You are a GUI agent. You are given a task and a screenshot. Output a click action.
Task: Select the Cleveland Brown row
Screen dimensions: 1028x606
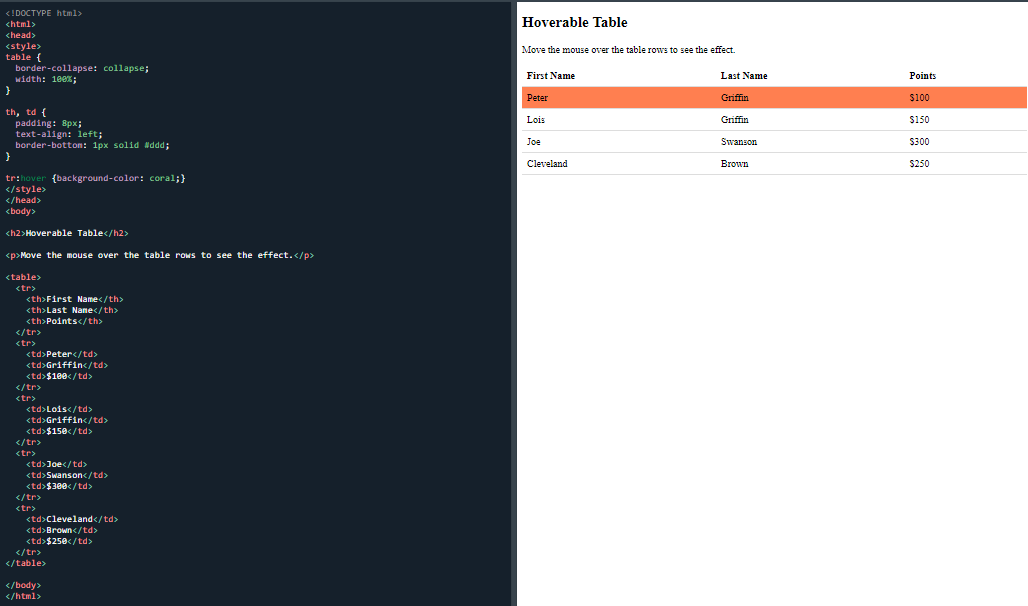700,163
